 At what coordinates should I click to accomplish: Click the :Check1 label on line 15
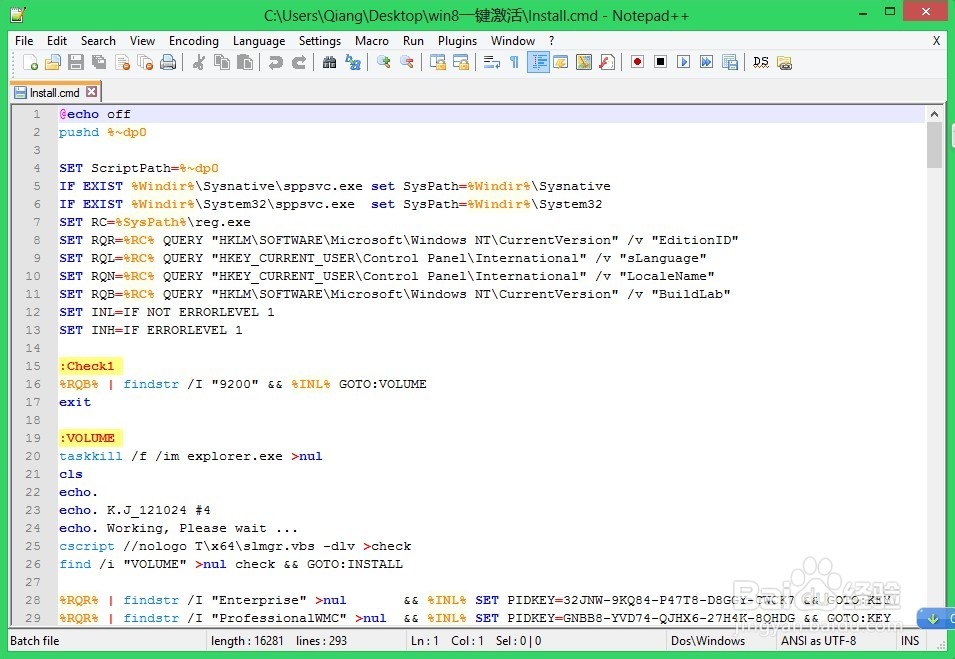coord(86,366)
